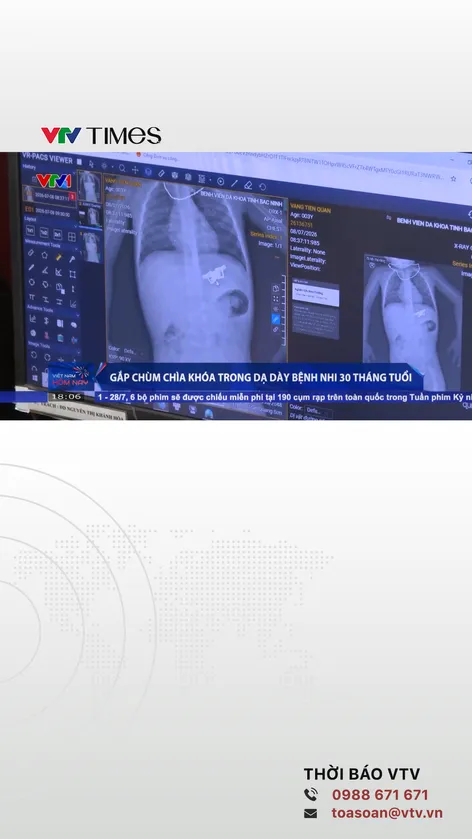The width and height of the screenshot is (472, 839).
Task: Pick the eraser tool in top toolbar
Action: 248,185
